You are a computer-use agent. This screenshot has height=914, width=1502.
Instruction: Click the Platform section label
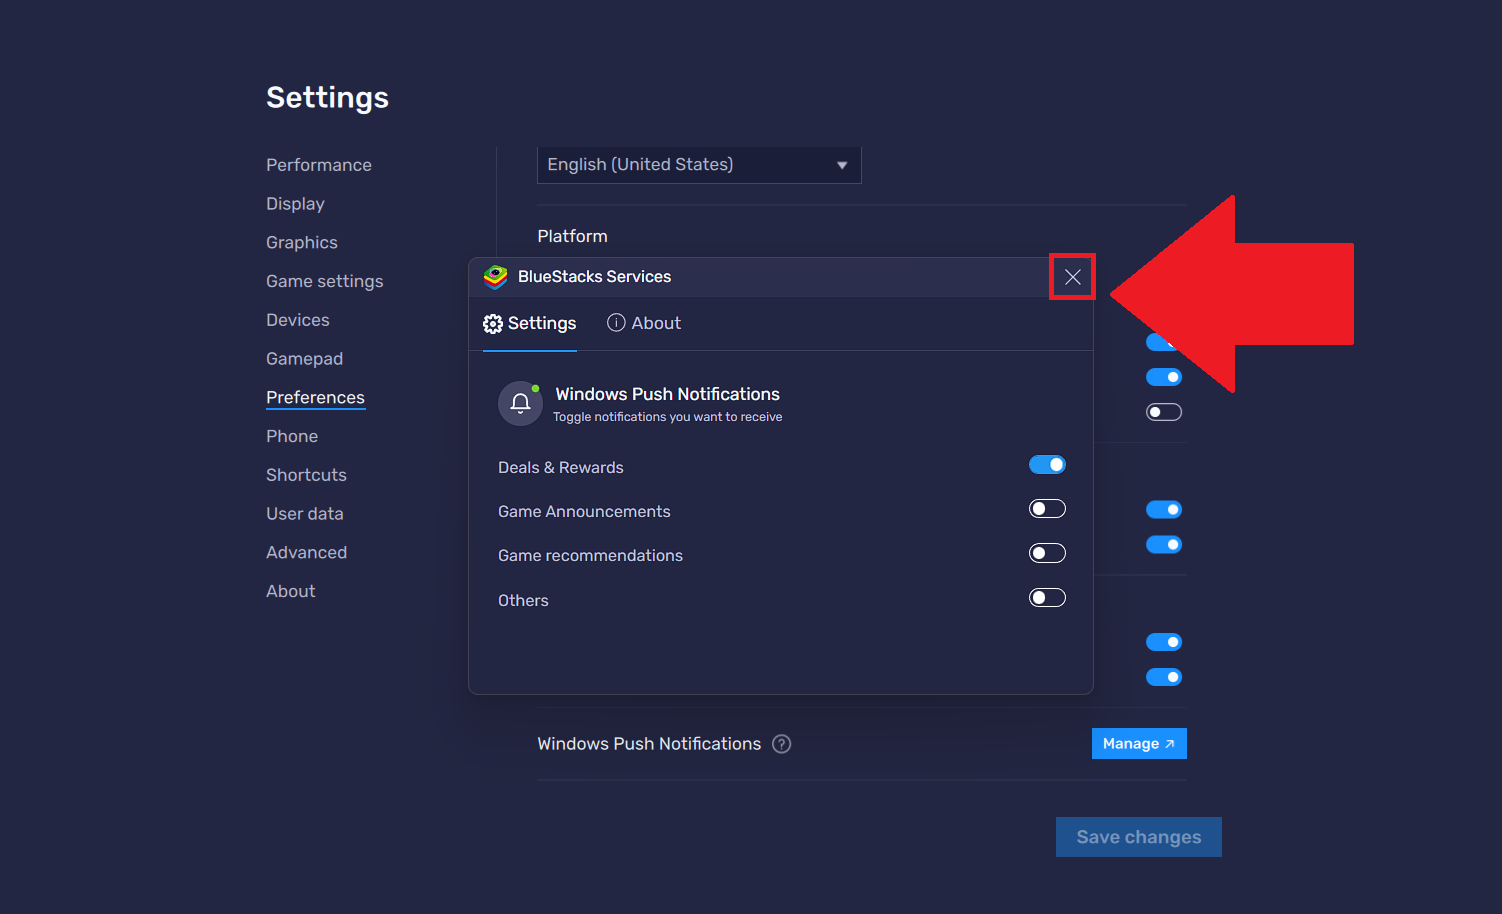point(572,237)
